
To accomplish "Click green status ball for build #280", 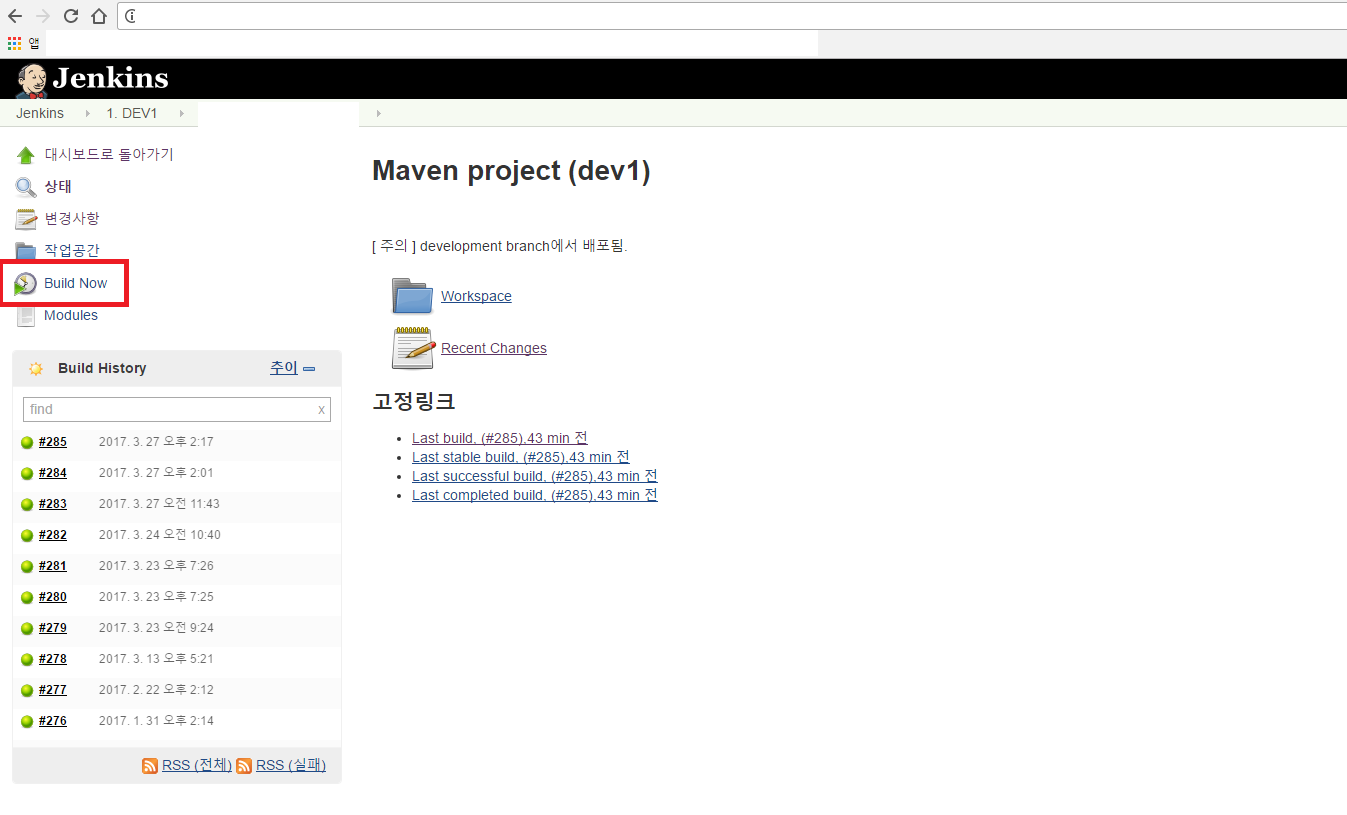I will point(28,598).
